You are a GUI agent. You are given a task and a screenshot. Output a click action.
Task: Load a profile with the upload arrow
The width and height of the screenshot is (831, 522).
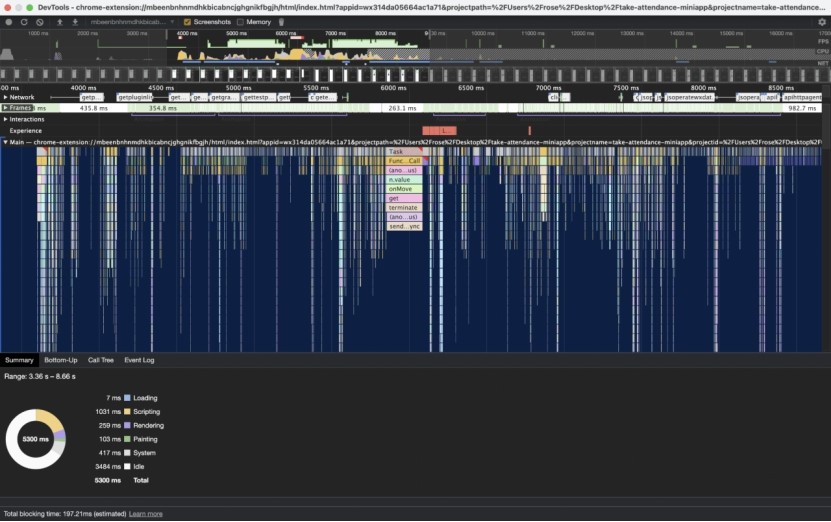click(59, 22)
